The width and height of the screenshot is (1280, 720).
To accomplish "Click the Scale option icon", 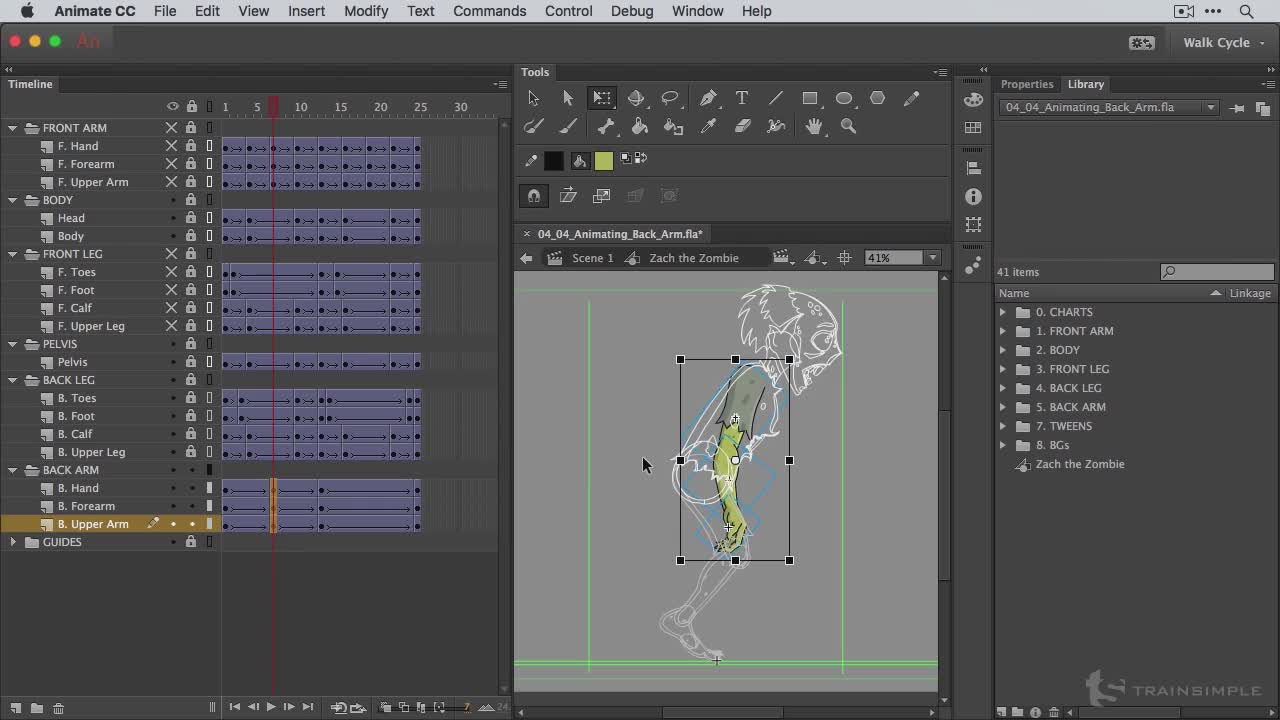I will pos(602,196).
